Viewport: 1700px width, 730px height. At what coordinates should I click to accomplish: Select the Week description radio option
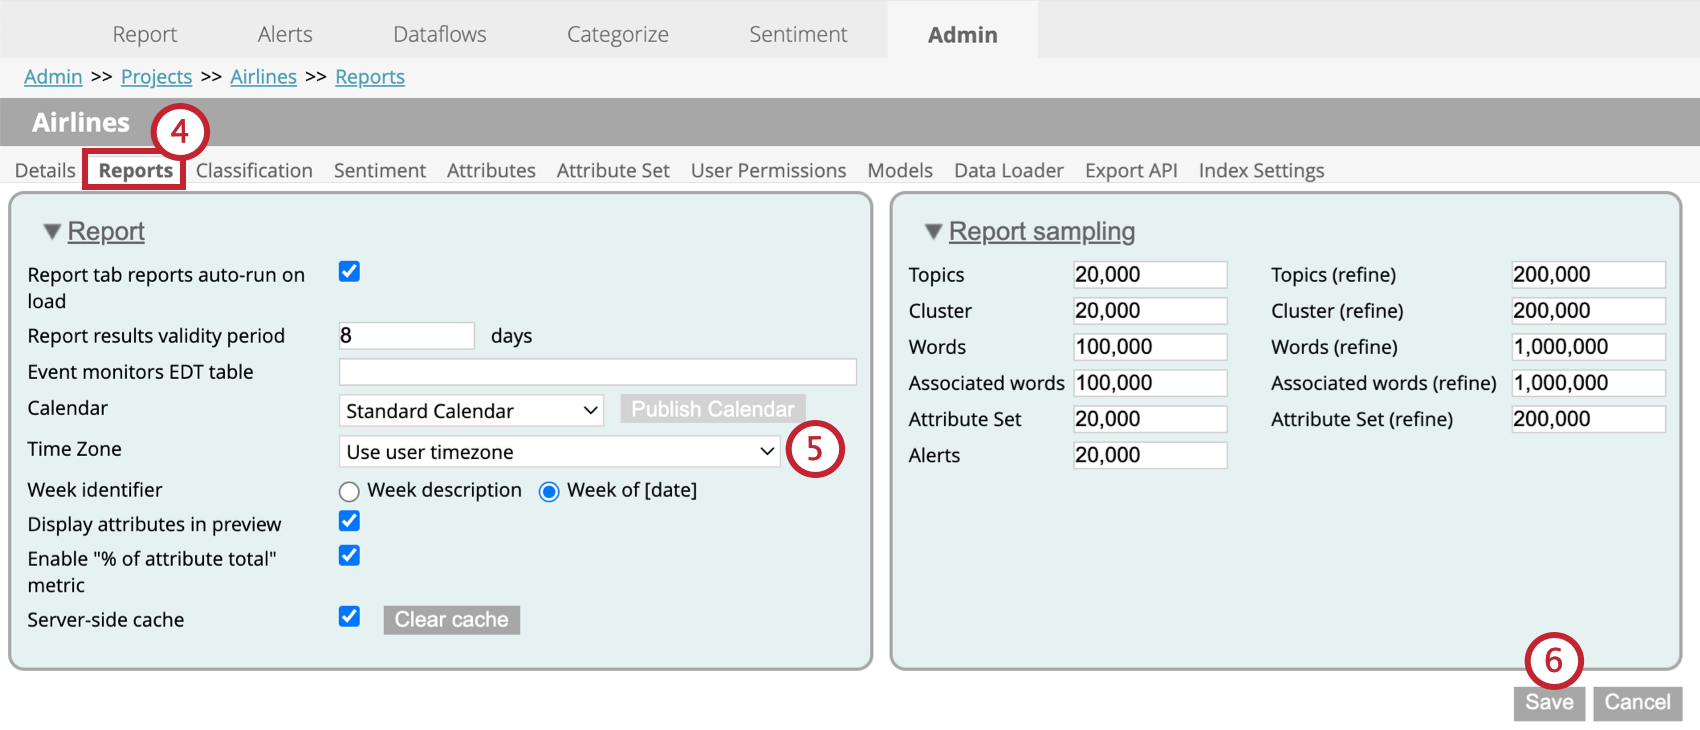(349, 491)
